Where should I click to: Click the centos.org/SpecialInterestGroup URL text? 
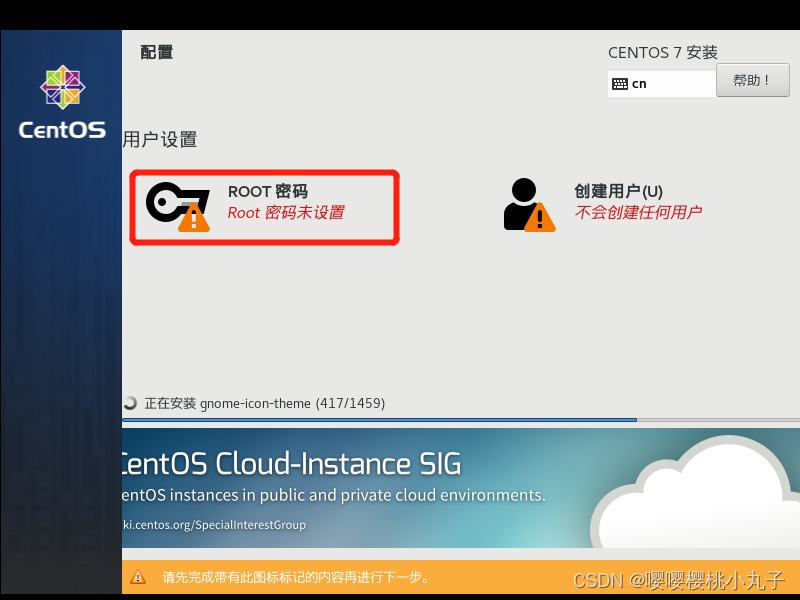214,524
